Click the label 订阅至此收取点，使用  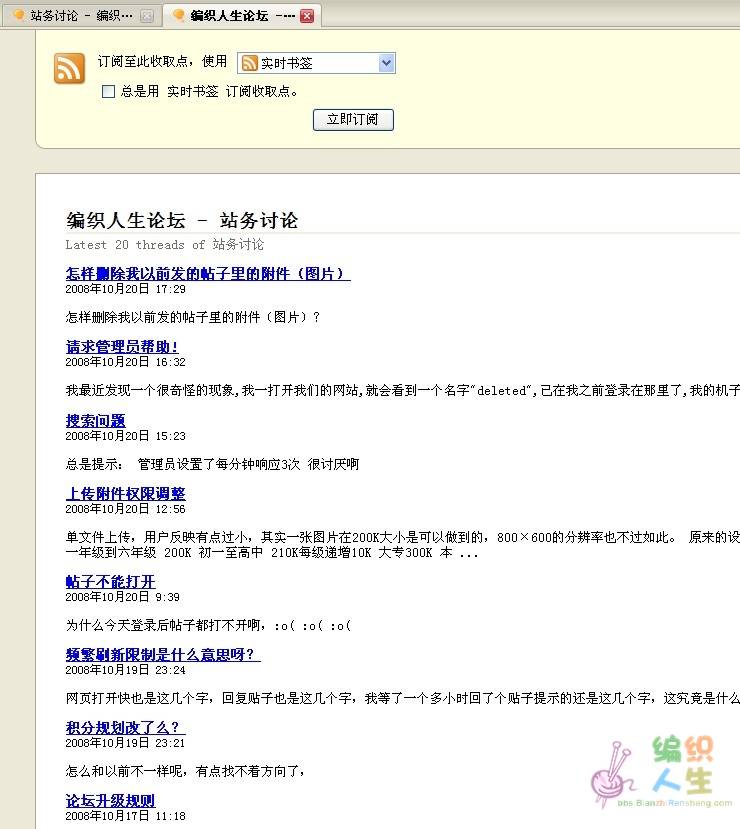[x=162, y=61]
